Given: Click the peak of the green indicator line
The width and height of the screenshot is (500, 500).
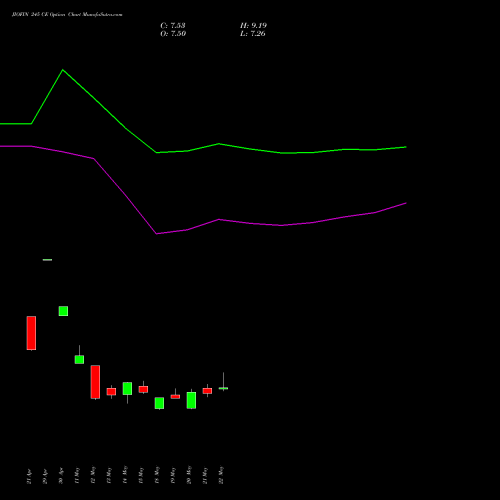Looking at the screenshot, I should 63,70.
